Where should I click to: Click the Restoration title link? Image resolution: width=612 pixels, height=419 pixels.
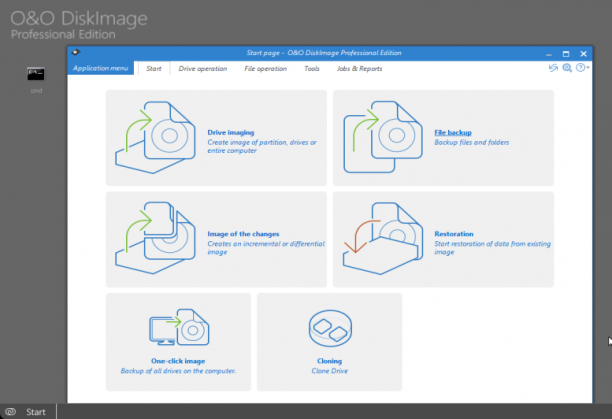tap(454, 234)
